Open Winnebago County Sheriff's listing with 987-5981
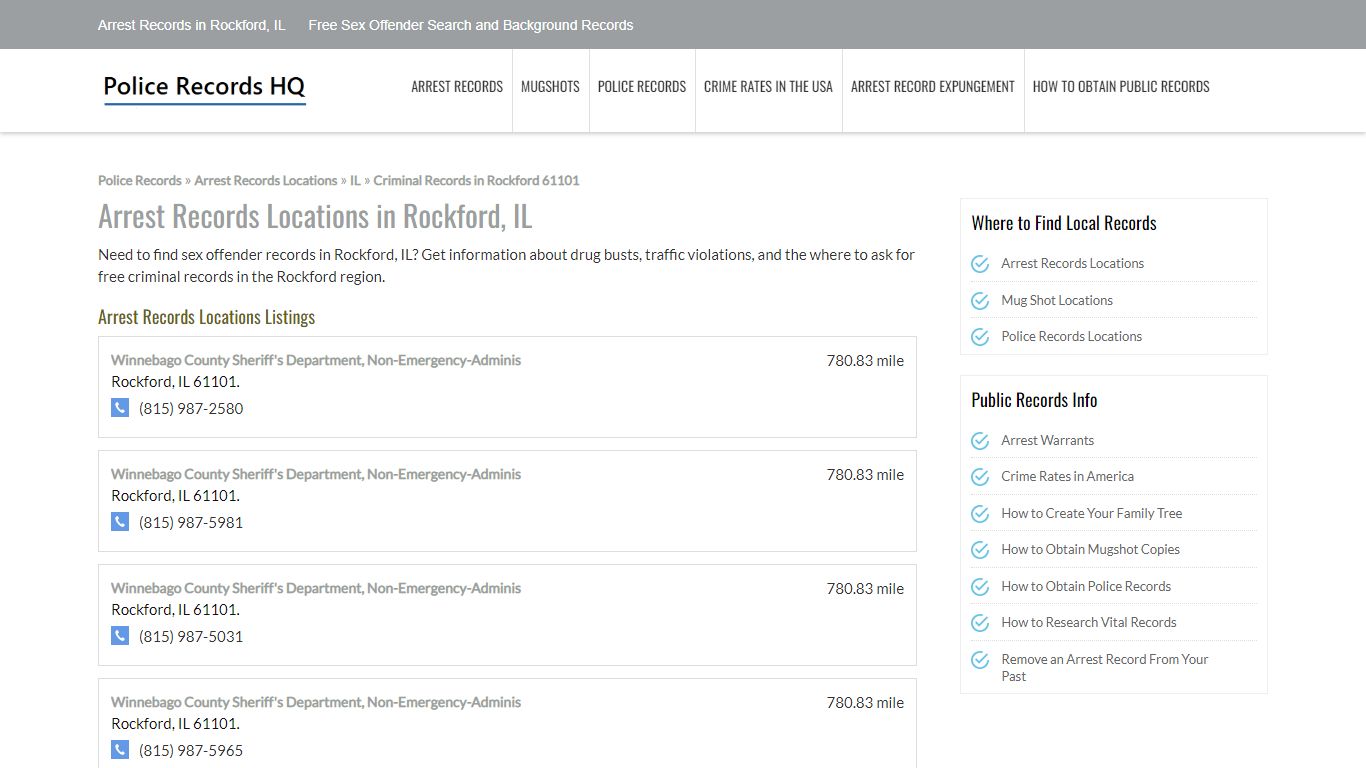 pos(316,474)
